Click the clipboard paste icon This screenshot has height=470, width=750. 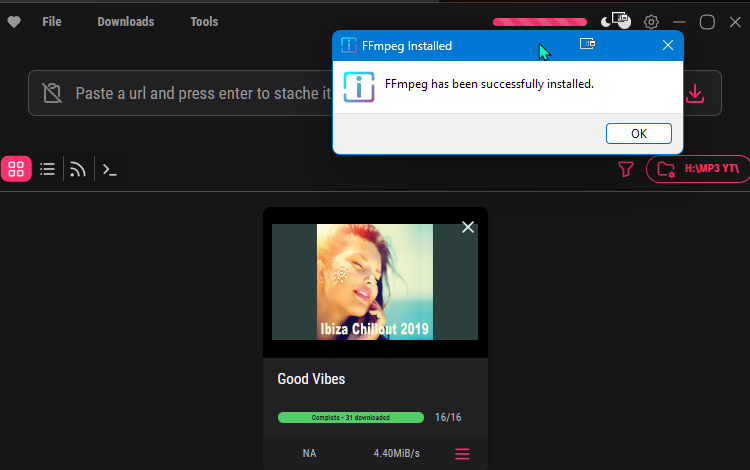click(52, 93)
